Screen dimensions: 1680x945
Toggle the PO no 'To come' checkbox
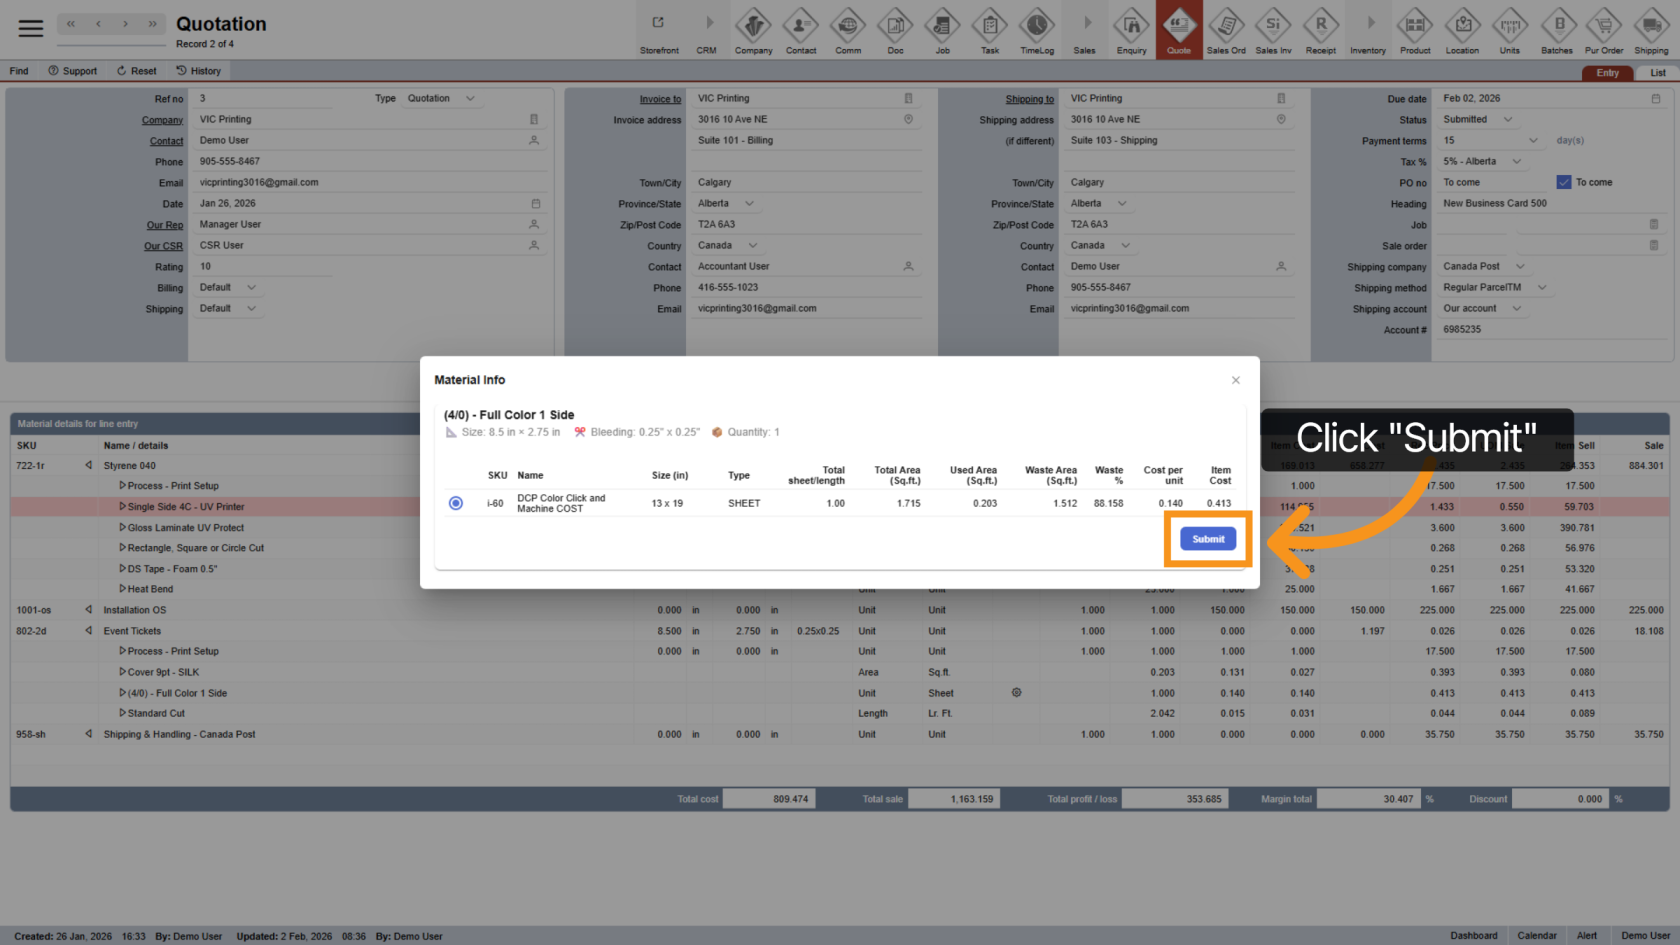[1564, 182]
